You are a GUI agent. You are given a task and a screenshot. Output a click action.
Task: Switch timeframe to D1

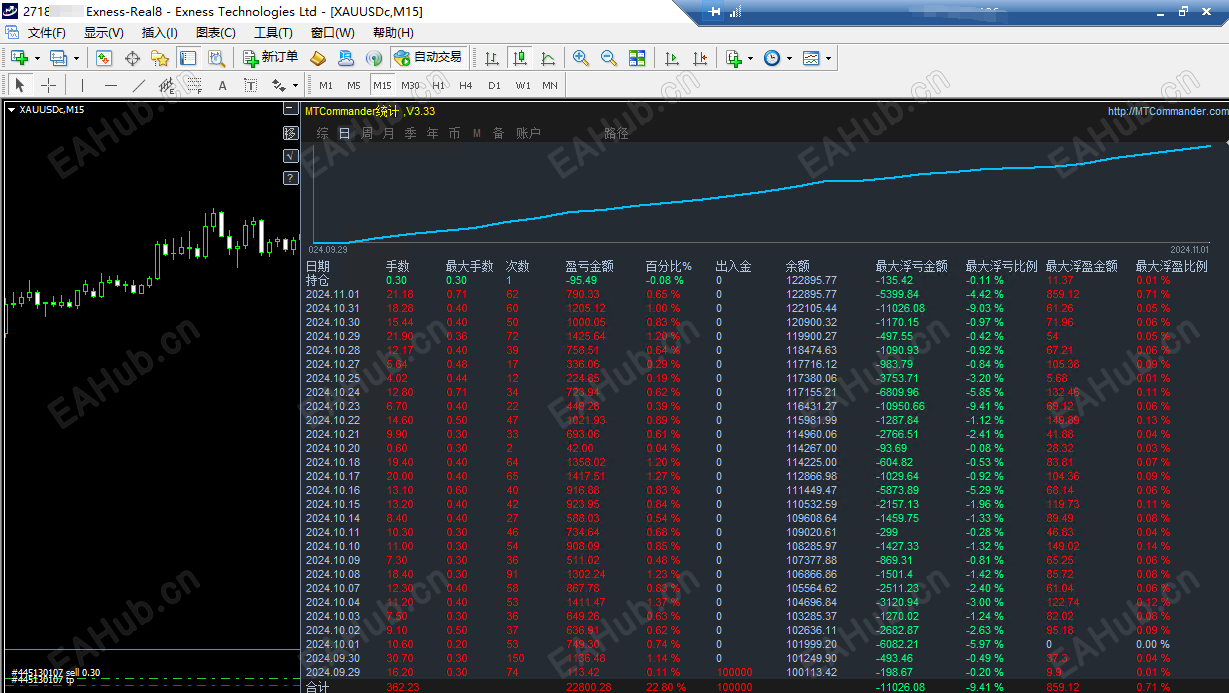click(x=494, y=85)
